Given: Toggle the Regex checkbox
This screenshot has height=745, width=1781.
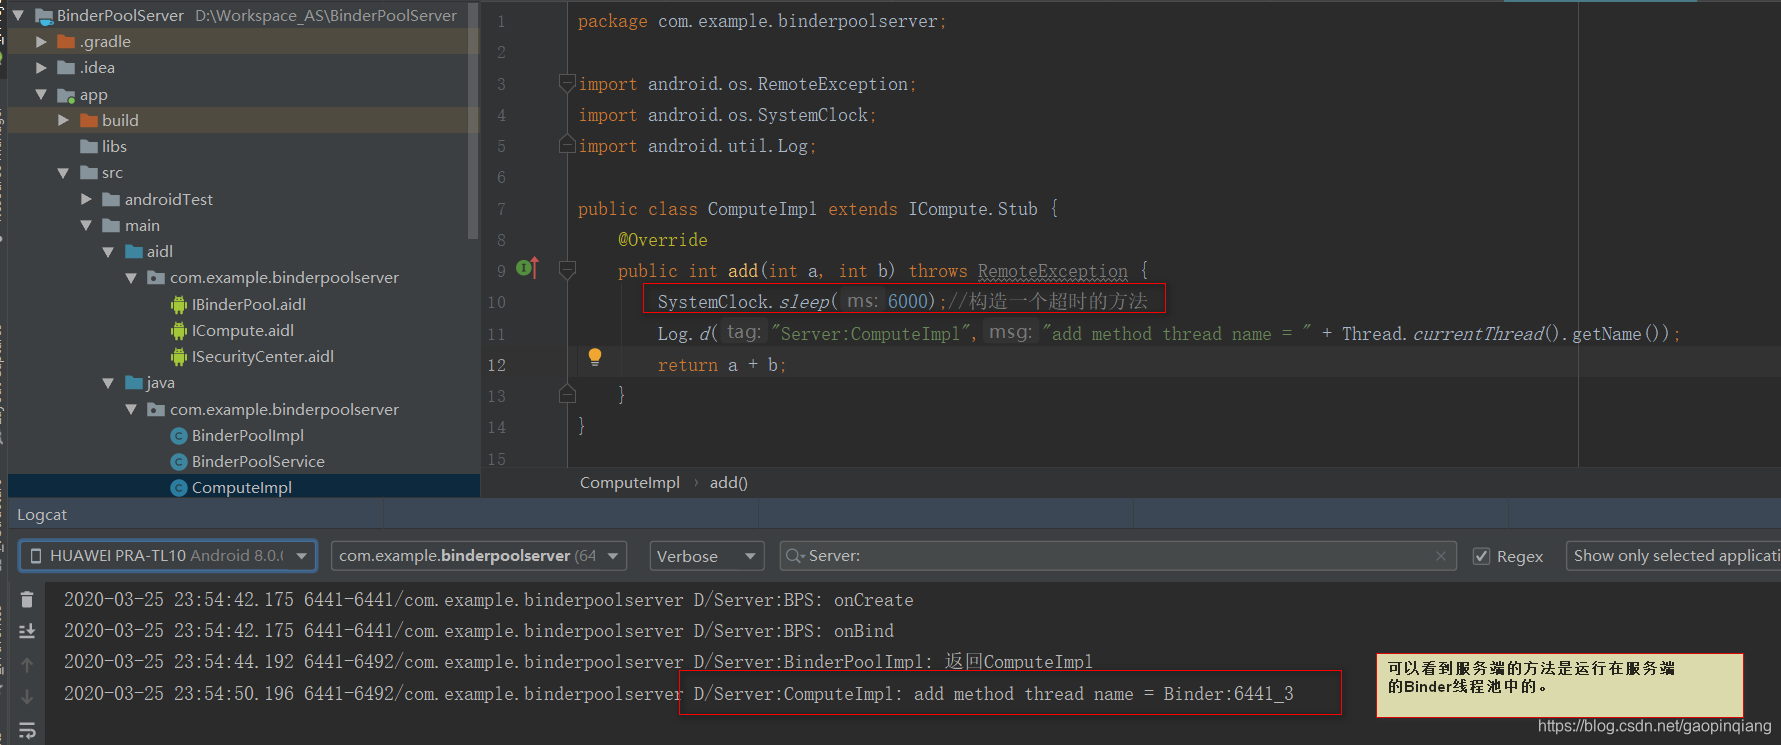Looking at the screenshot, I should 1482,556.
